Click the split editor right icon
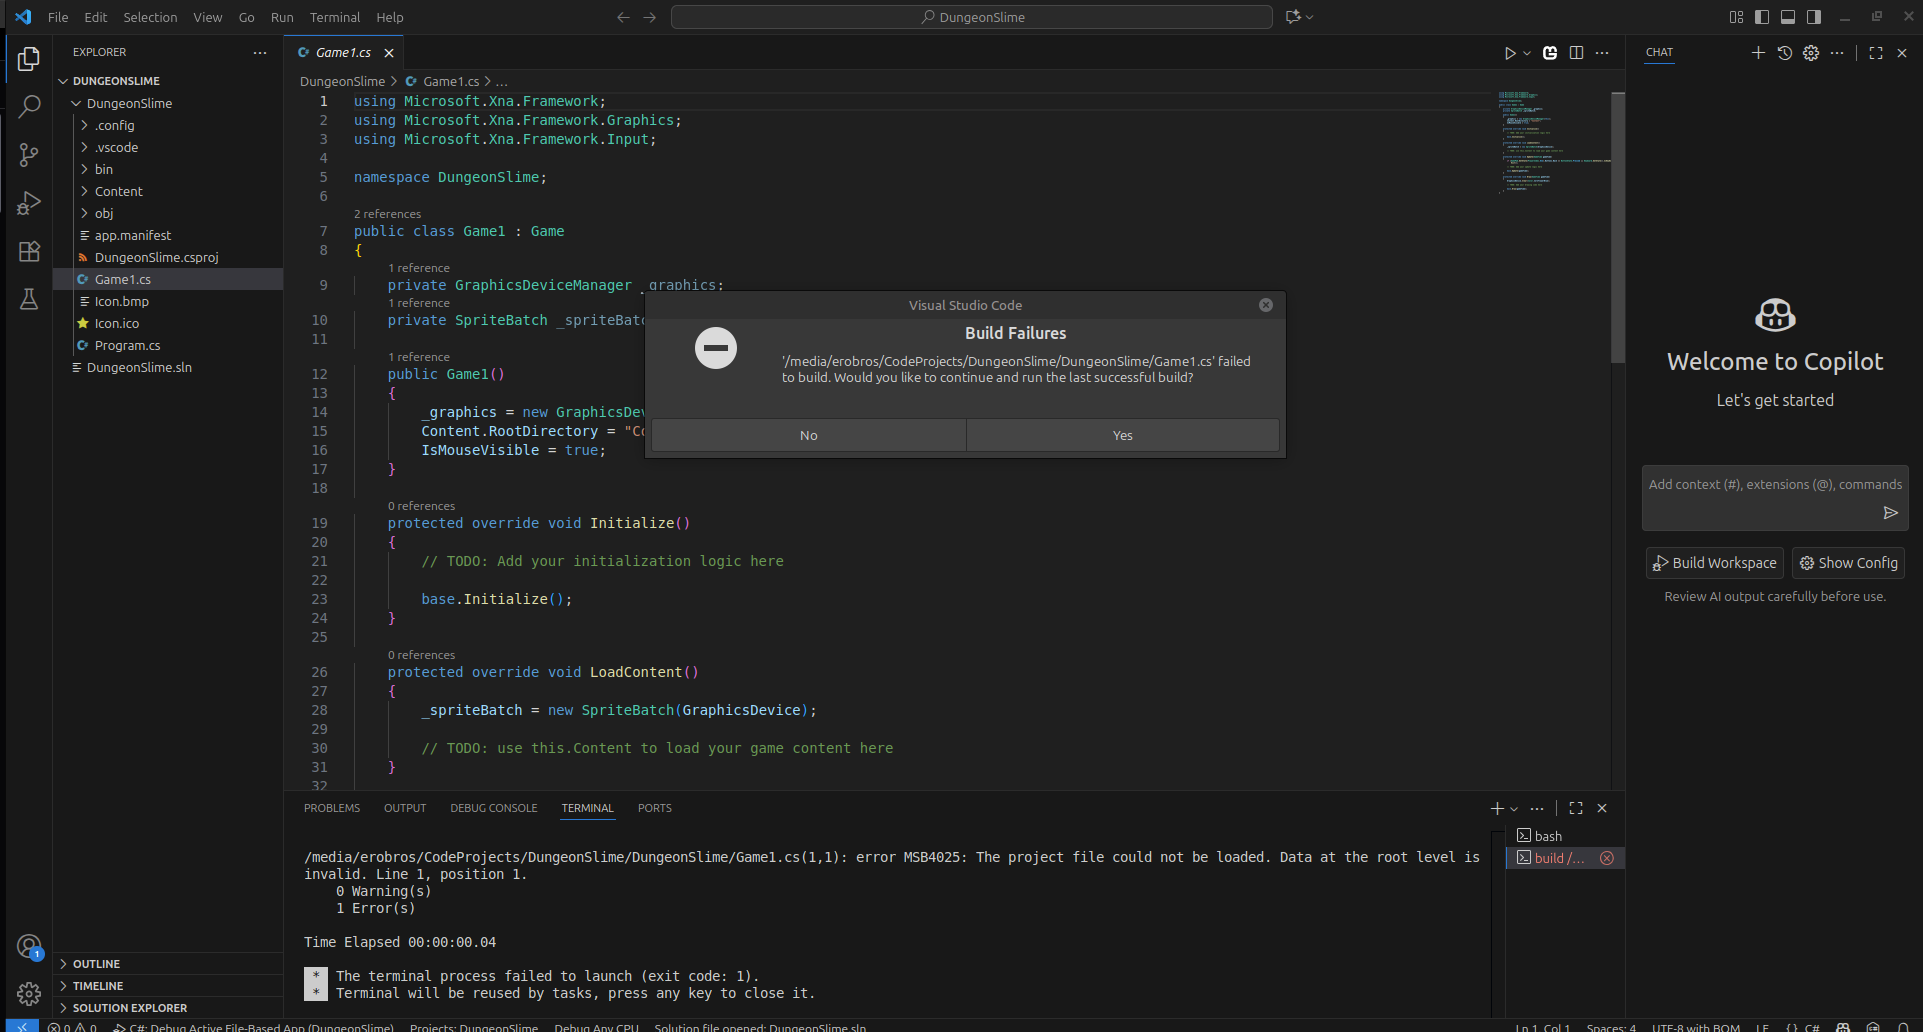 click(1576, 53)
